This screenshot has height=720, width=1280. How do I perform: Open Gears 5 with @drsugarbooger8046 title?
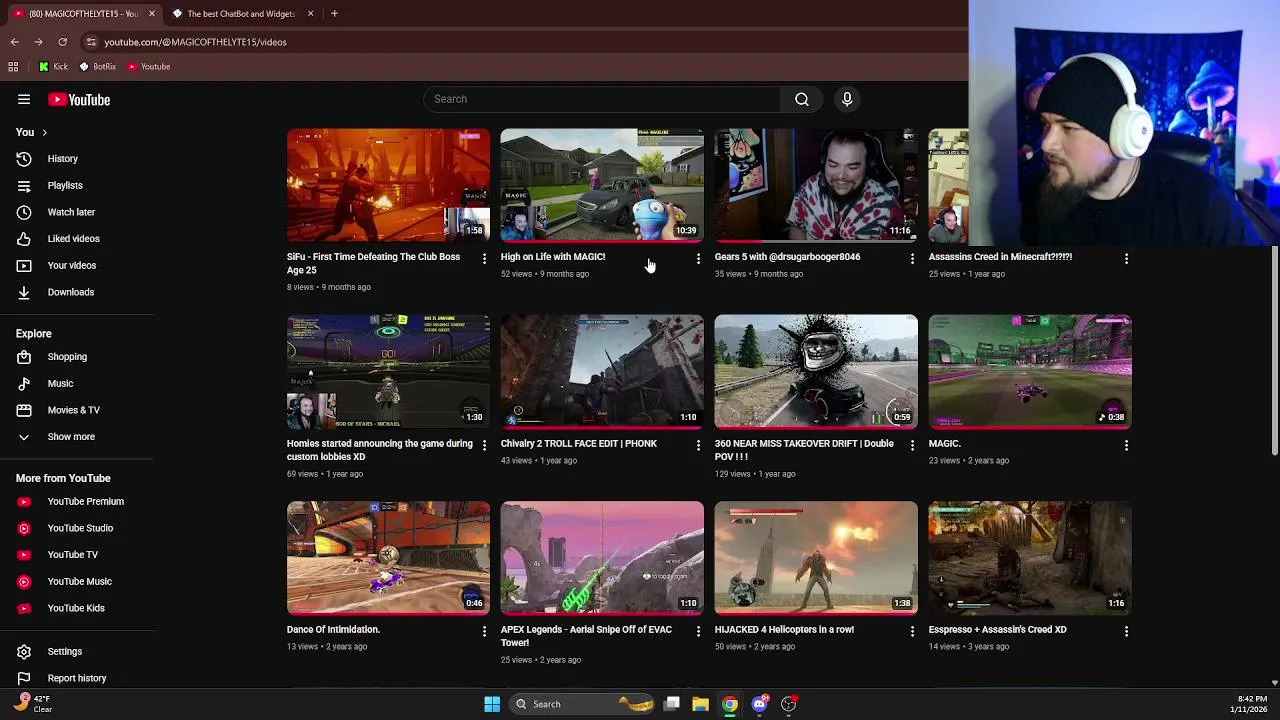point(787,257)
